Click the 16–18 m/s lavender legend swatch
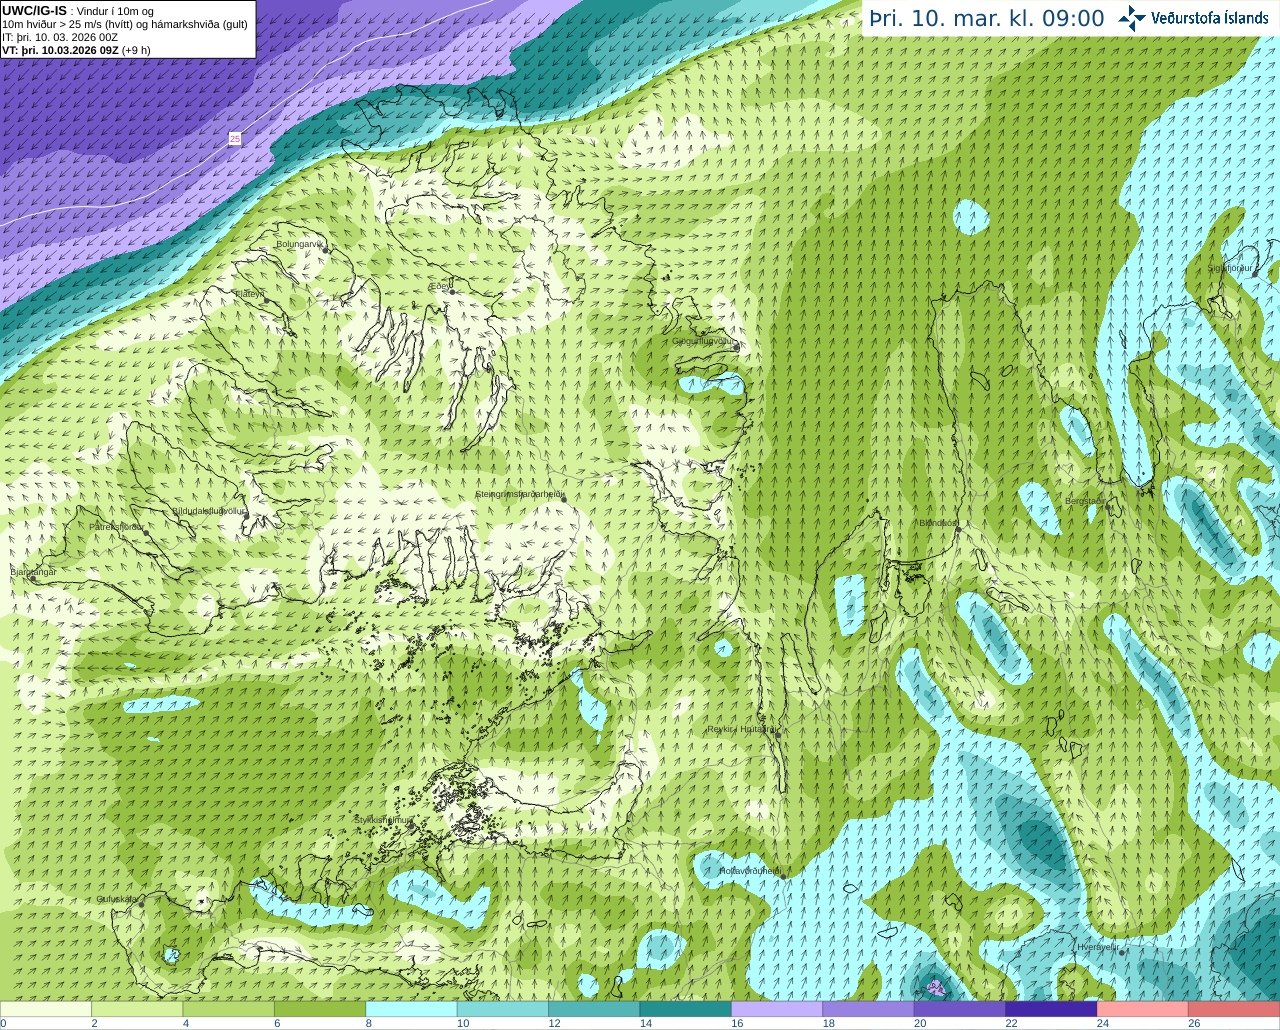 (x=777, y=1009)
